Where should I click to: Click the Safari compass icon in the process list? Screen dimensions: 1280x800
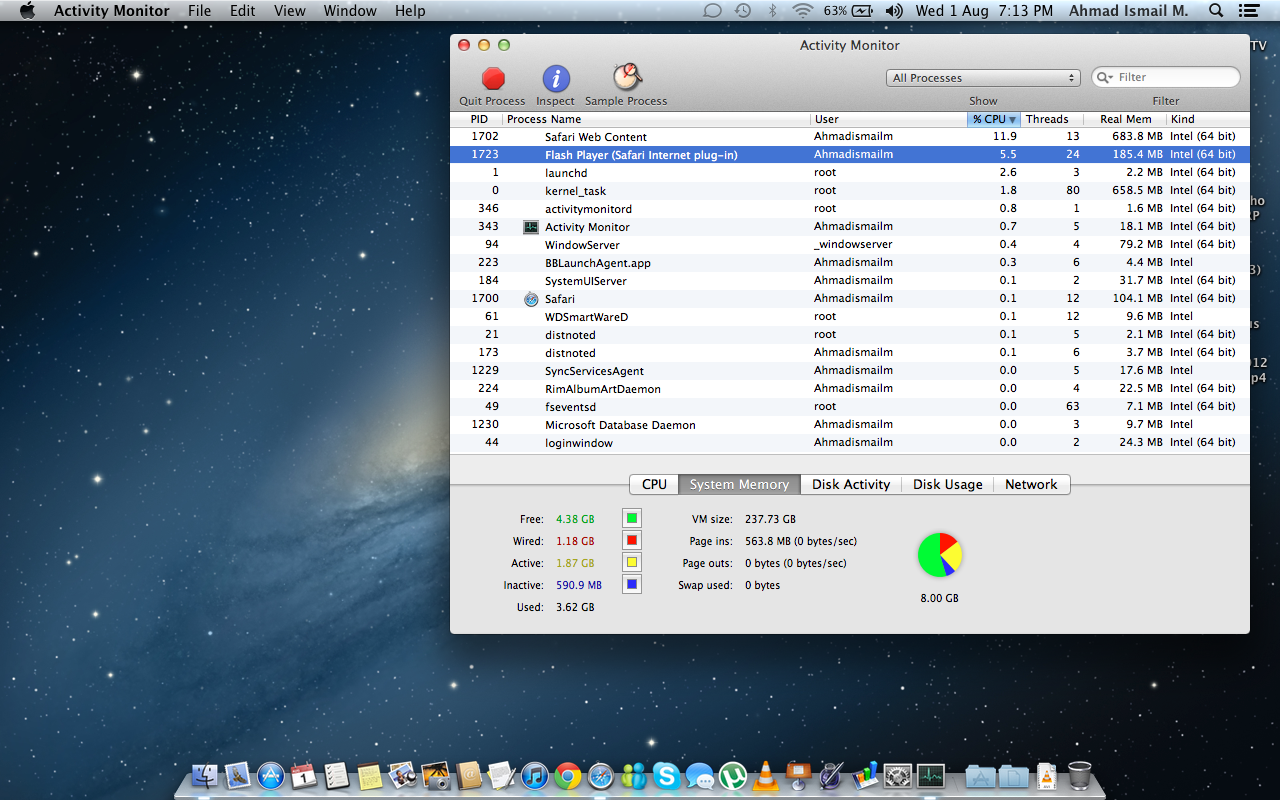coord(531,299)
